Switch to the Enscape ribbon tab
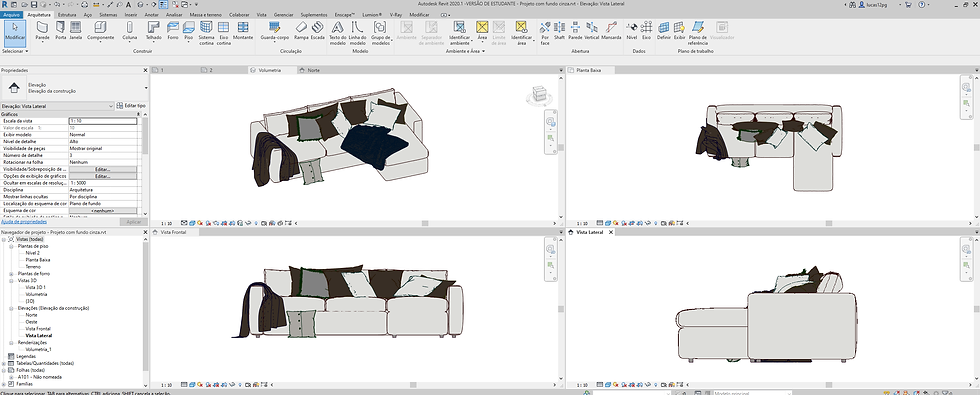980x395 pixels. (x=344, y=14)
